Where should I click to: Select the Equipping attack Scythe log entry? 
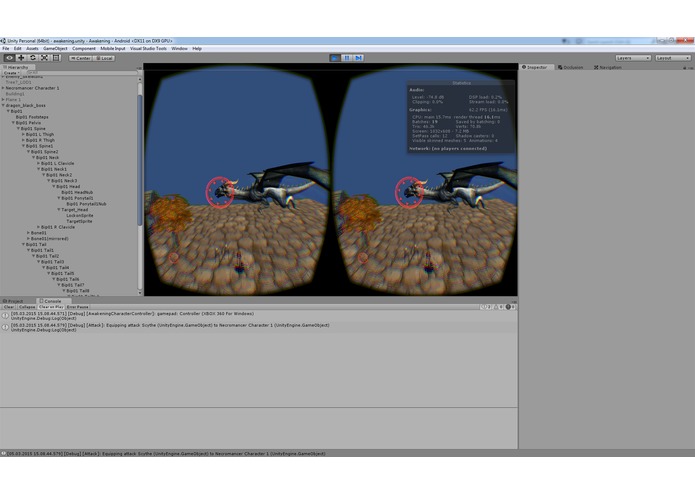tap(259, 327)
